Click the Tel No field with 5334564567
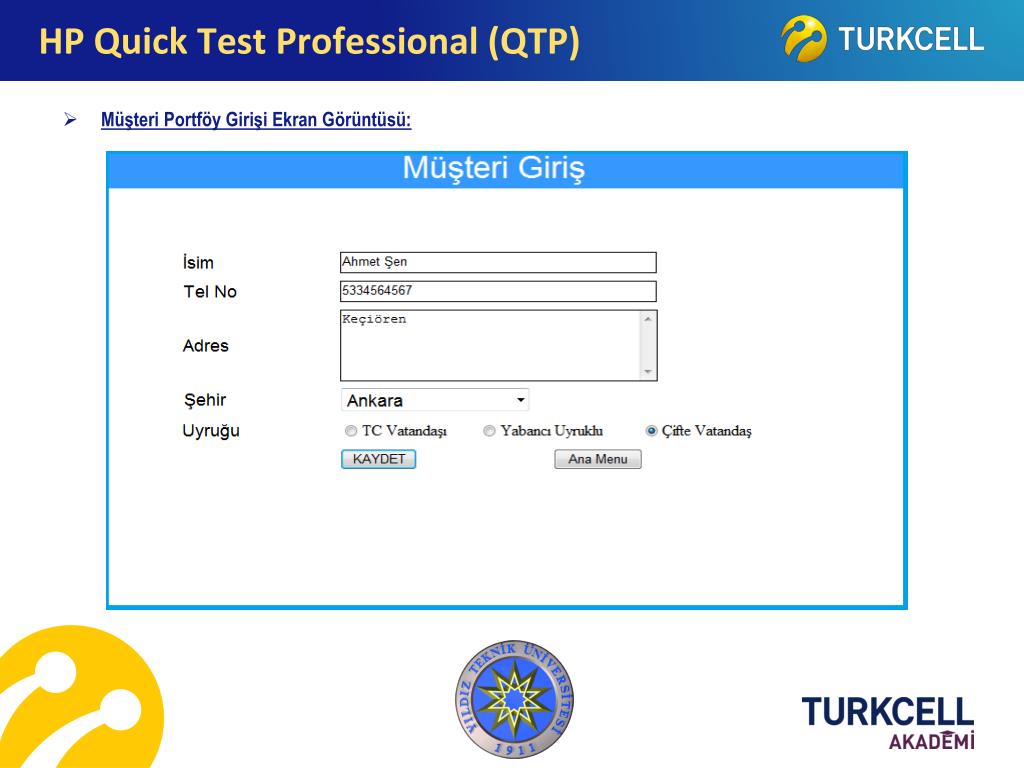The image size is (1024, 768). [x=498, y=291]
